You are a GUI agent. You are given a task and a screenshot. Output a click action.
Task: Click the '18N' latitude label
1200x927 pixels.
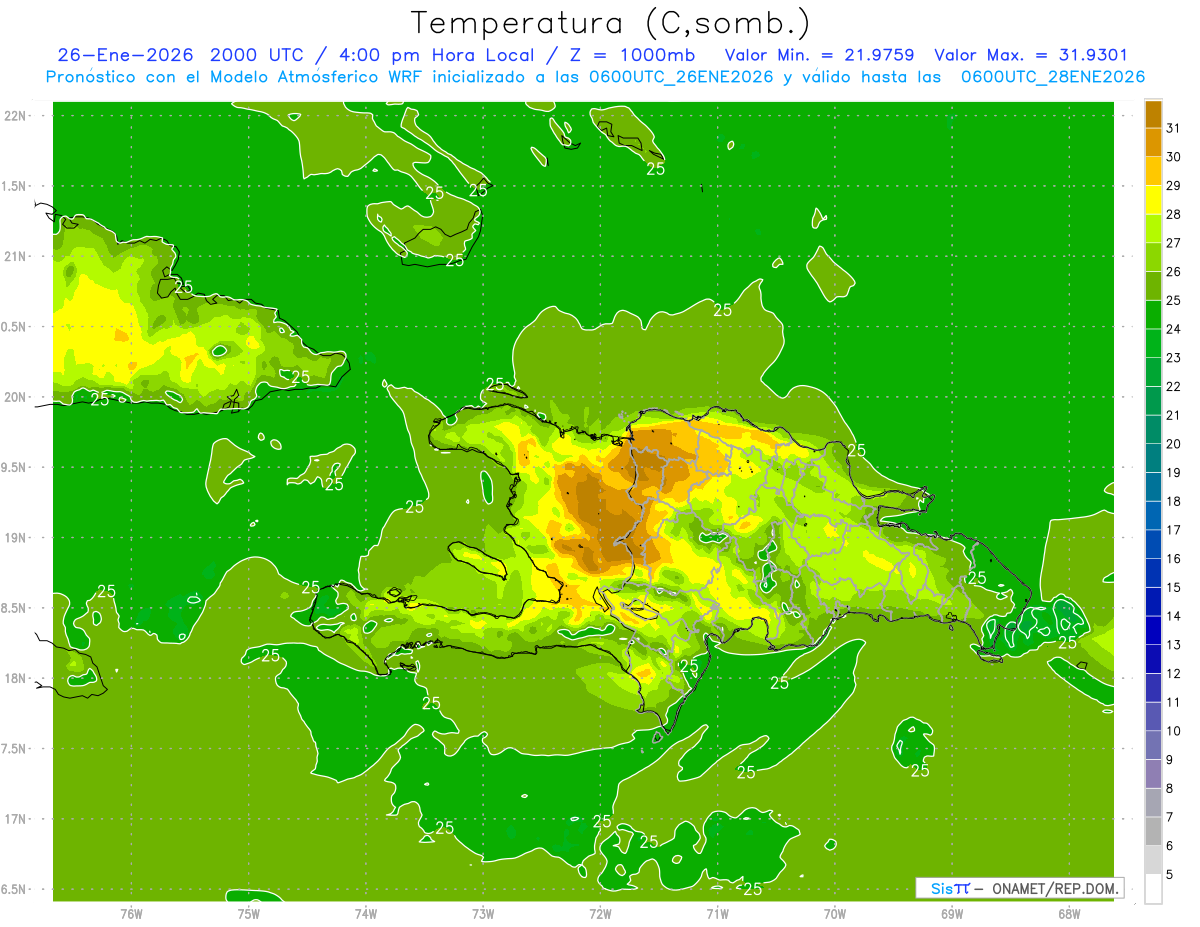click(x=16, y=678)
